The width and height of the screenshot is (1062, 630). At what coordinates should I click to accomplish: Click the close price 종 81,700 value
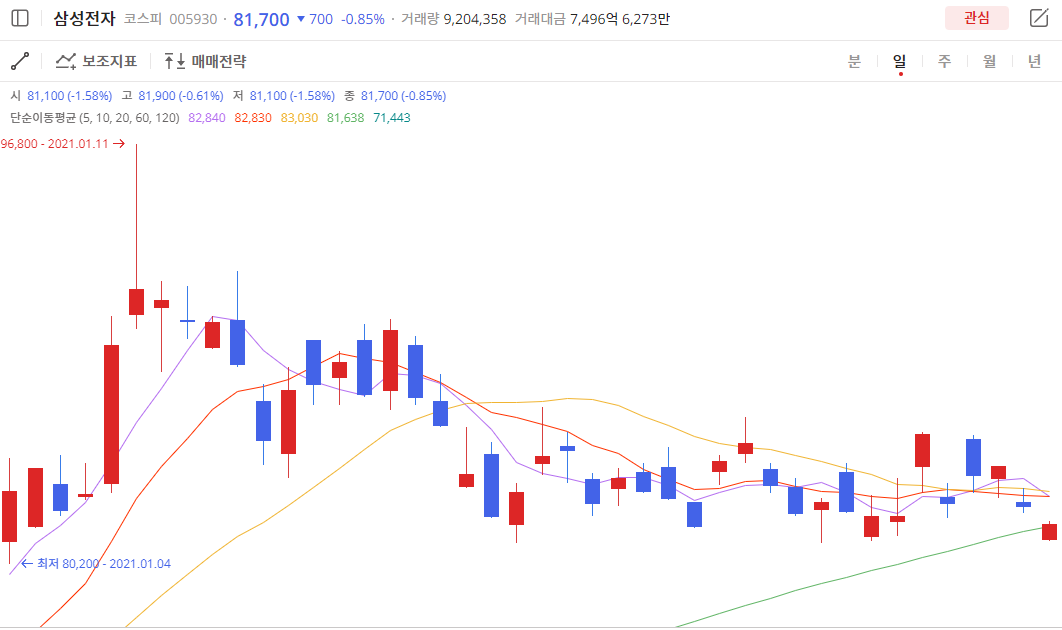[396, 96]
